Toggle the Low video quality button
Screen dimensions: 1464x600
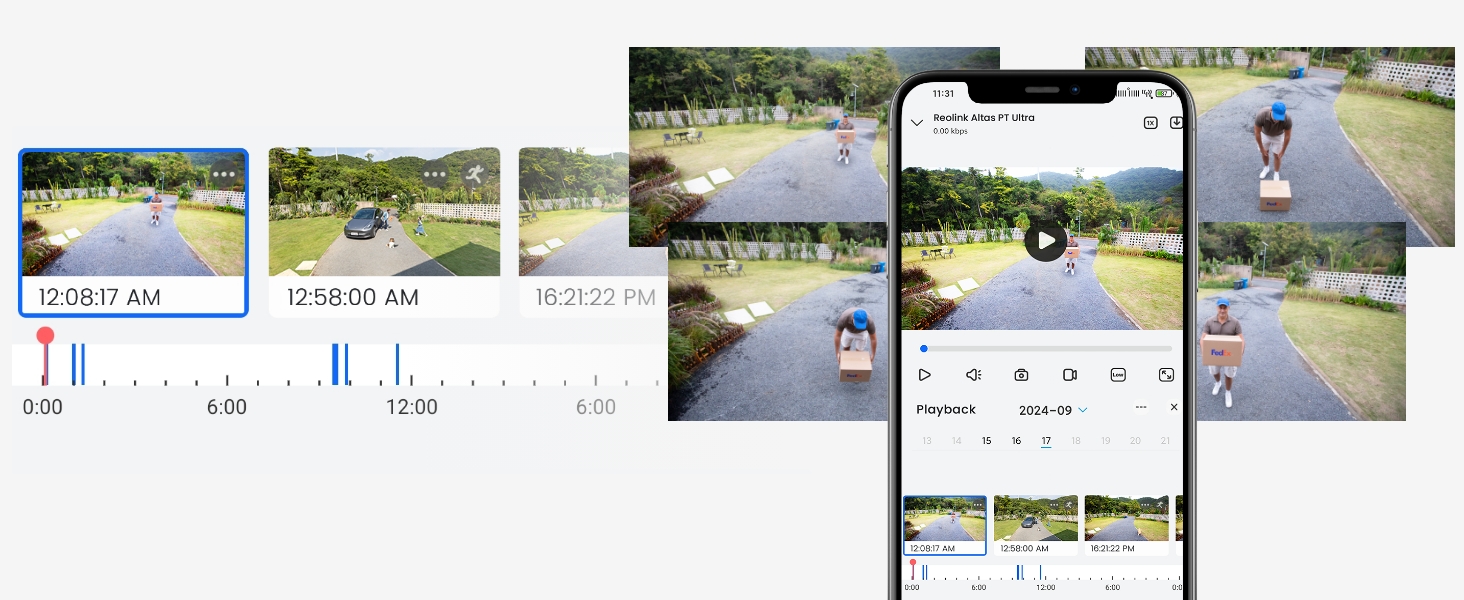1118,375
